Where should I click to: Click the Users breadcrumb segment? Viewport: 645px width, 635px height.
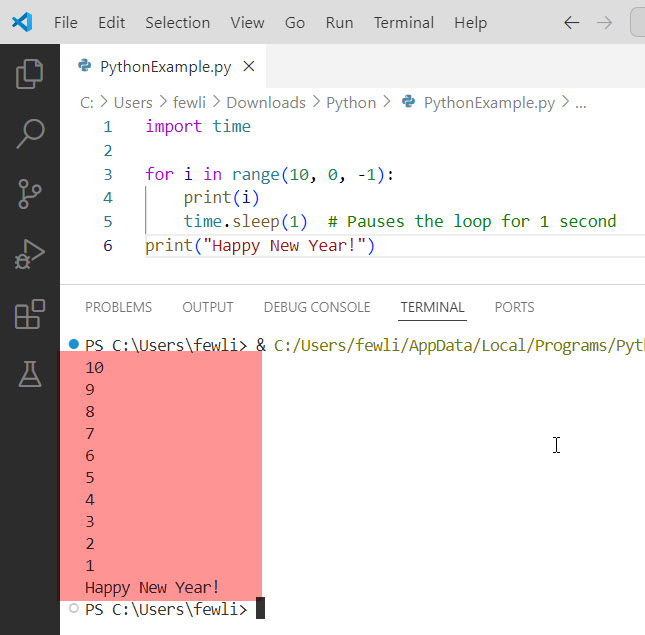click(133, 102)
